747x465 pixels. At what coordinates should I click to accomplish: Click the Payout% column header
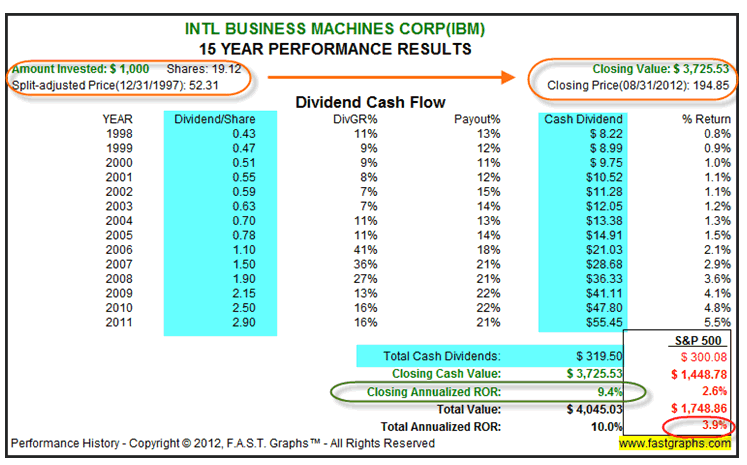[x=477, y=119]
